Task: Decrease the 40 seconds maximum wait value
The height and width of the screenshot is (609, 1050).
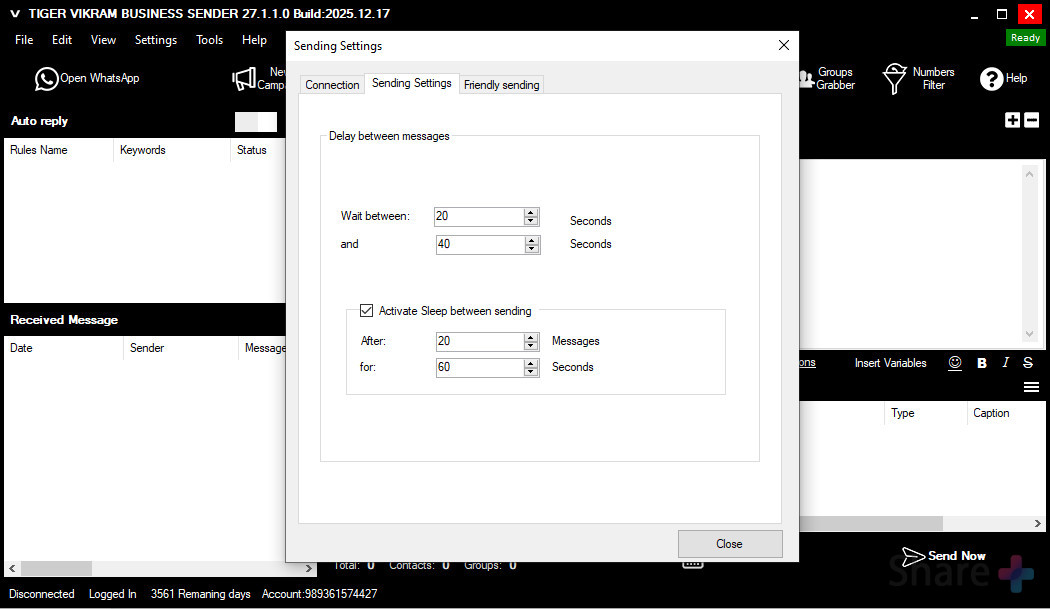Action: click(532, 249)
